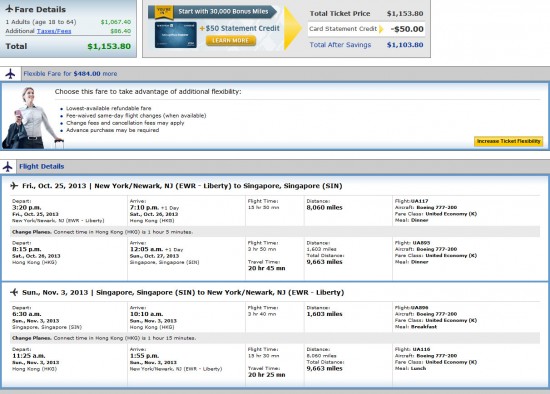This screenshot has width=550, height=394.
Task: Click the Newark to Singapore flight heading
Action: click(182, 186)
